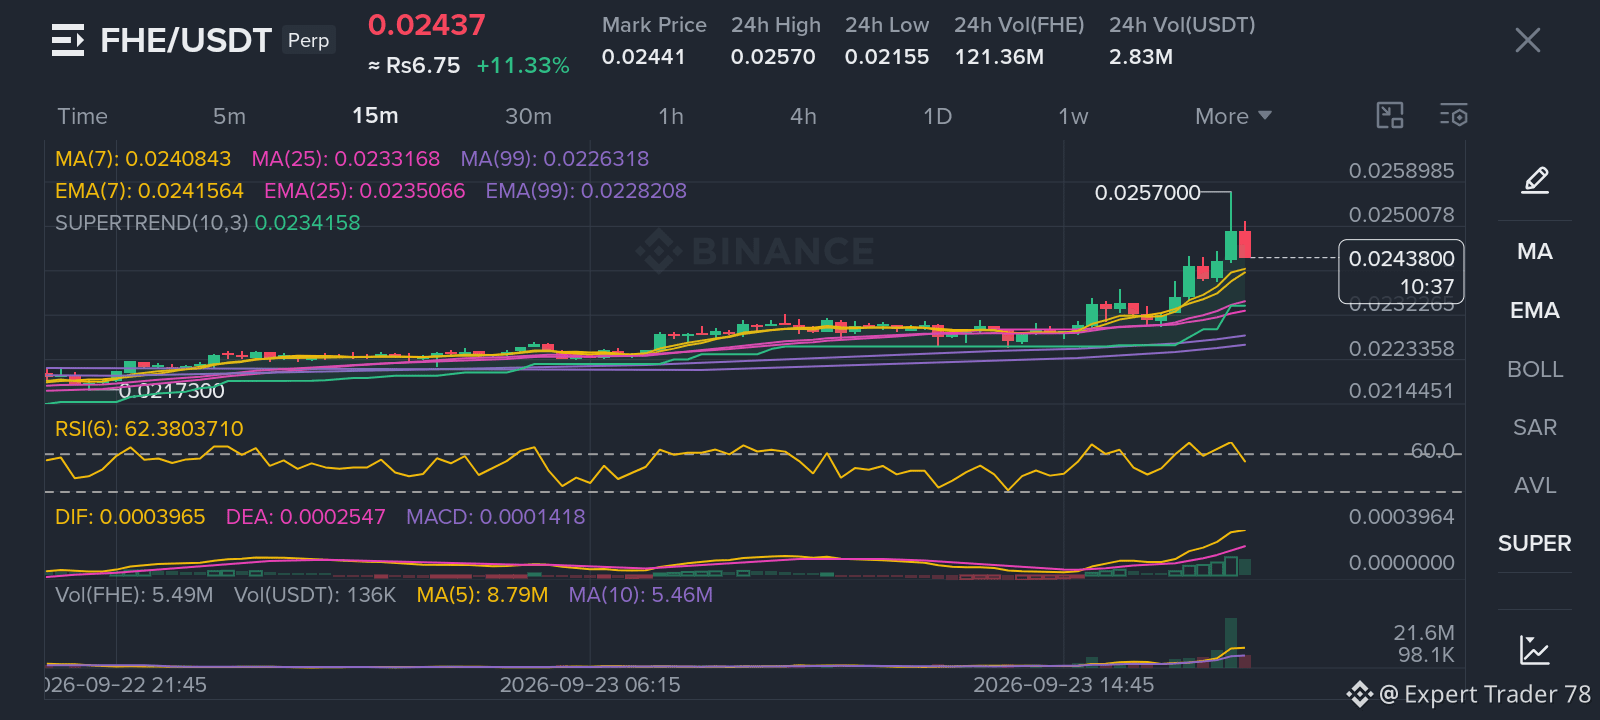Switch to the 5m timeframe

pos(229,116)
